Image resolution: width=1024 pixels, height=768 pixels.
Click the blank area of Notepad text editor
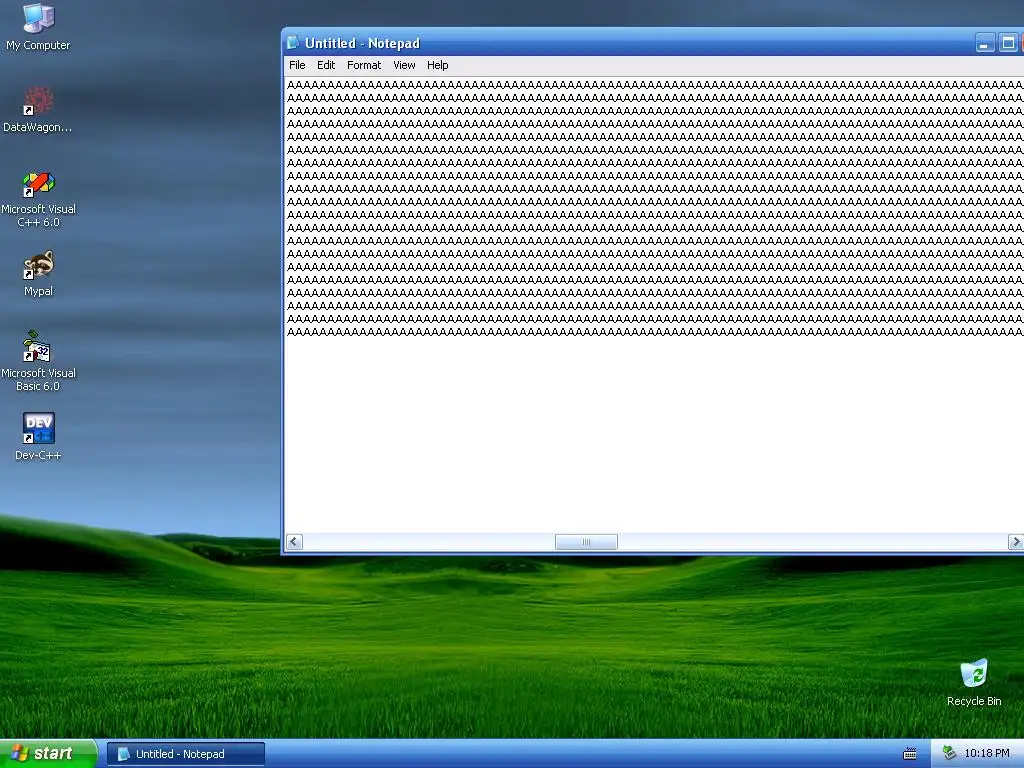coord(653,434)
